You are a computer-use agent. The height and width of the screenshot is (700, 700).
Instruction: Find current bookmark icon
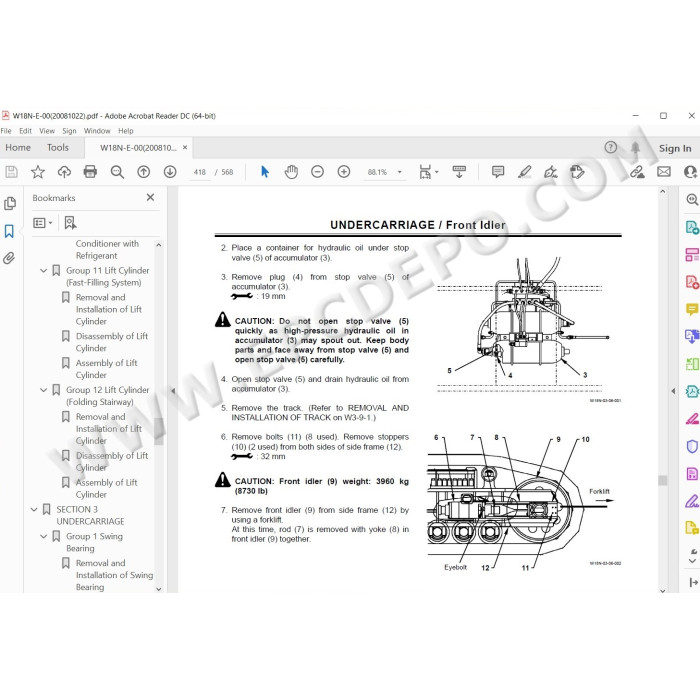coord(70,222)
